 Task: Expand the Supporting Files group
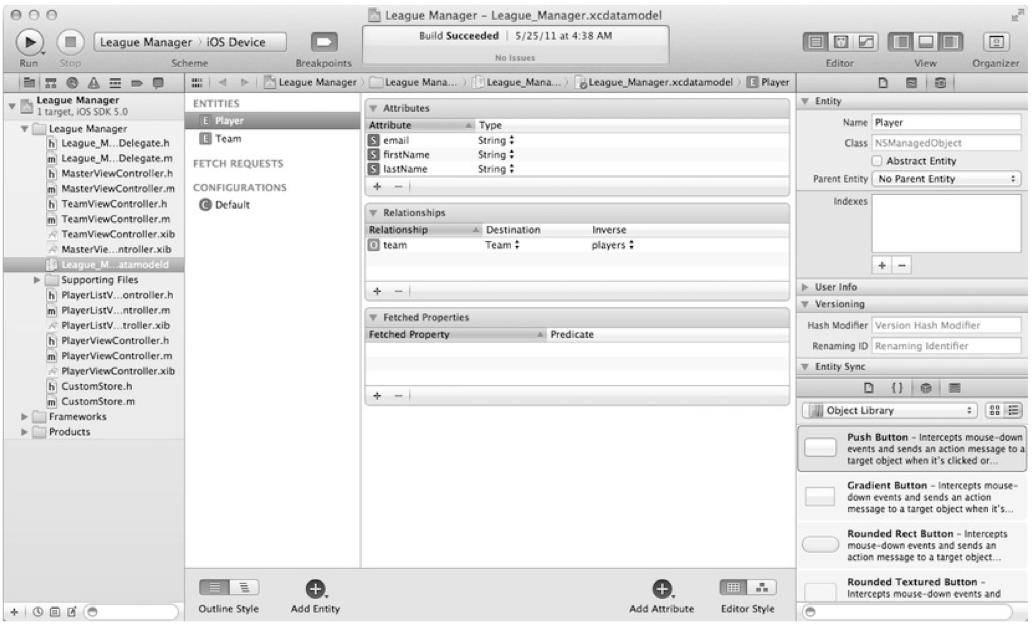[37, 280]
